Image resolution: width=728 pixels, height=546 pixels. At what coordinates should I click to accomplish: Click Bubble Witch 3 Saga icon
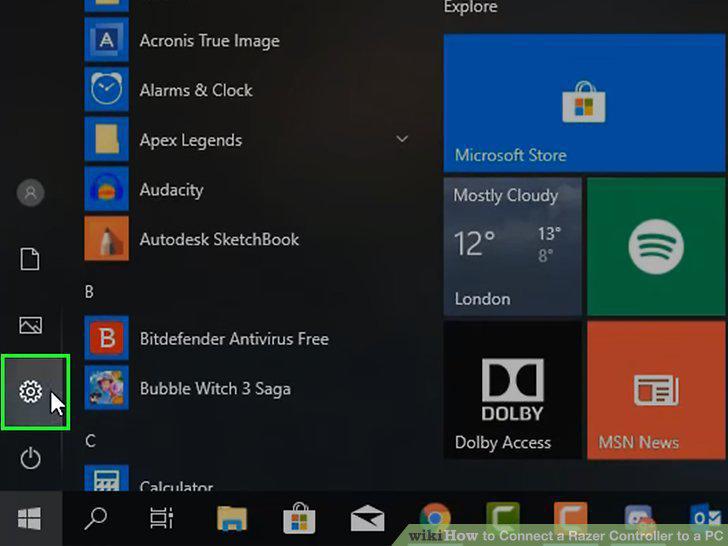(106, 388)
